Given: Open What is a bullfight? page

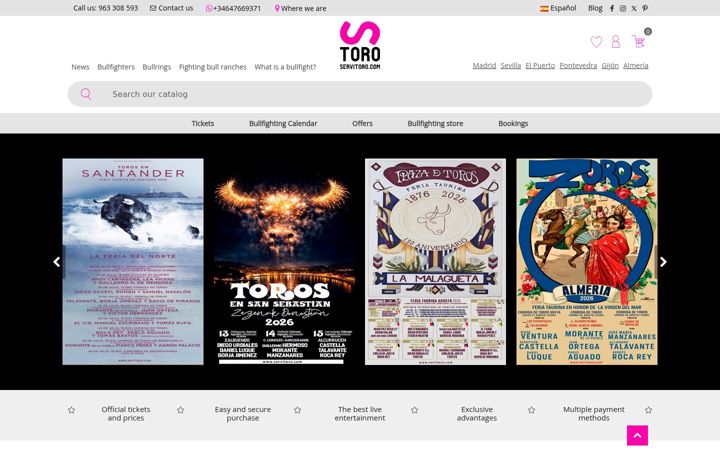Looking at the screenshot, I should 285,67.
